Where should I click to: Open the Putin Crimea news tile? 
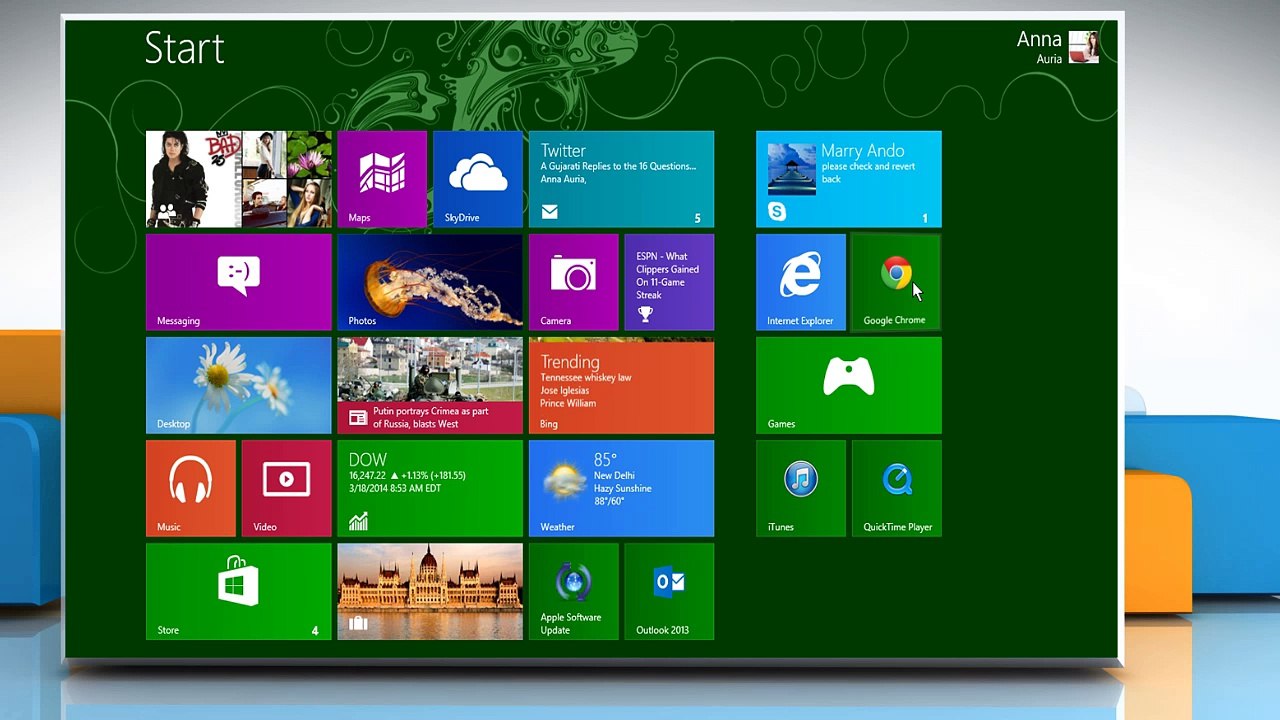click(430, 385)
